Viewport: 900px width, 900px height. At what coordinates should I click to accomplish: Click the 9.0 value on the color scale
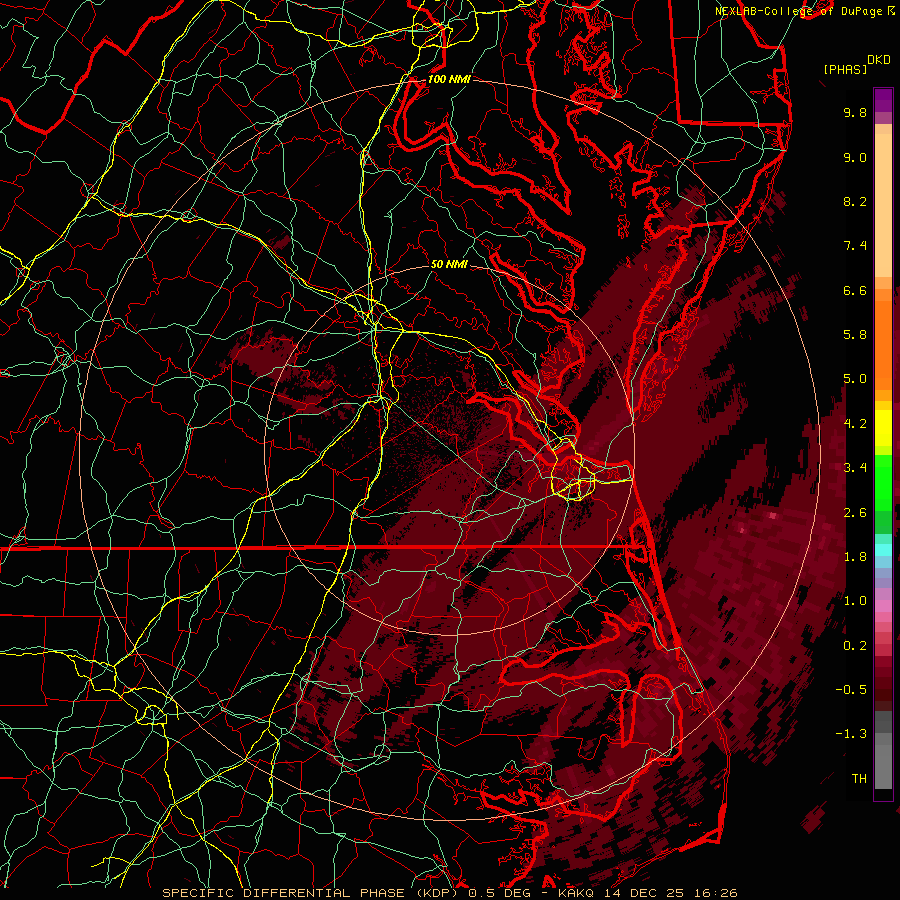[855, 157]
